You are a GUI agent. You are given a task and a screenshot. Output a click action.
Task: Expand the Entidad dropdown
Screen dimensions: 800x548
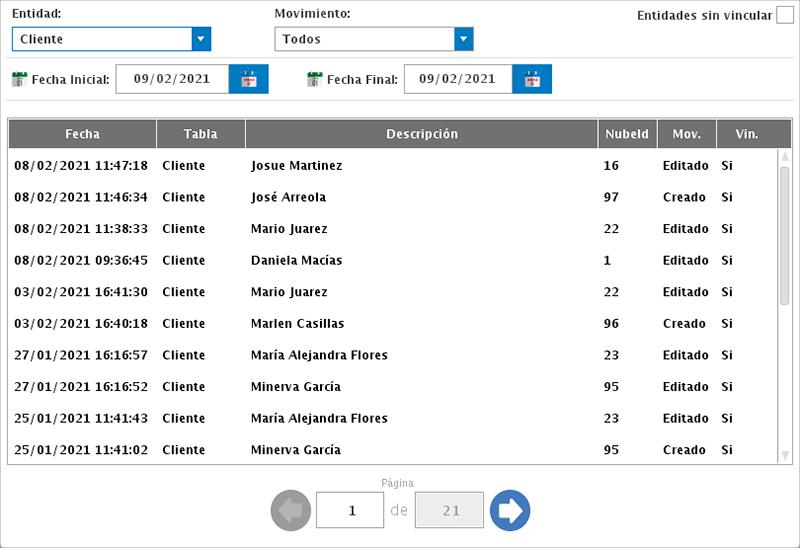click(x=201, y=39)
